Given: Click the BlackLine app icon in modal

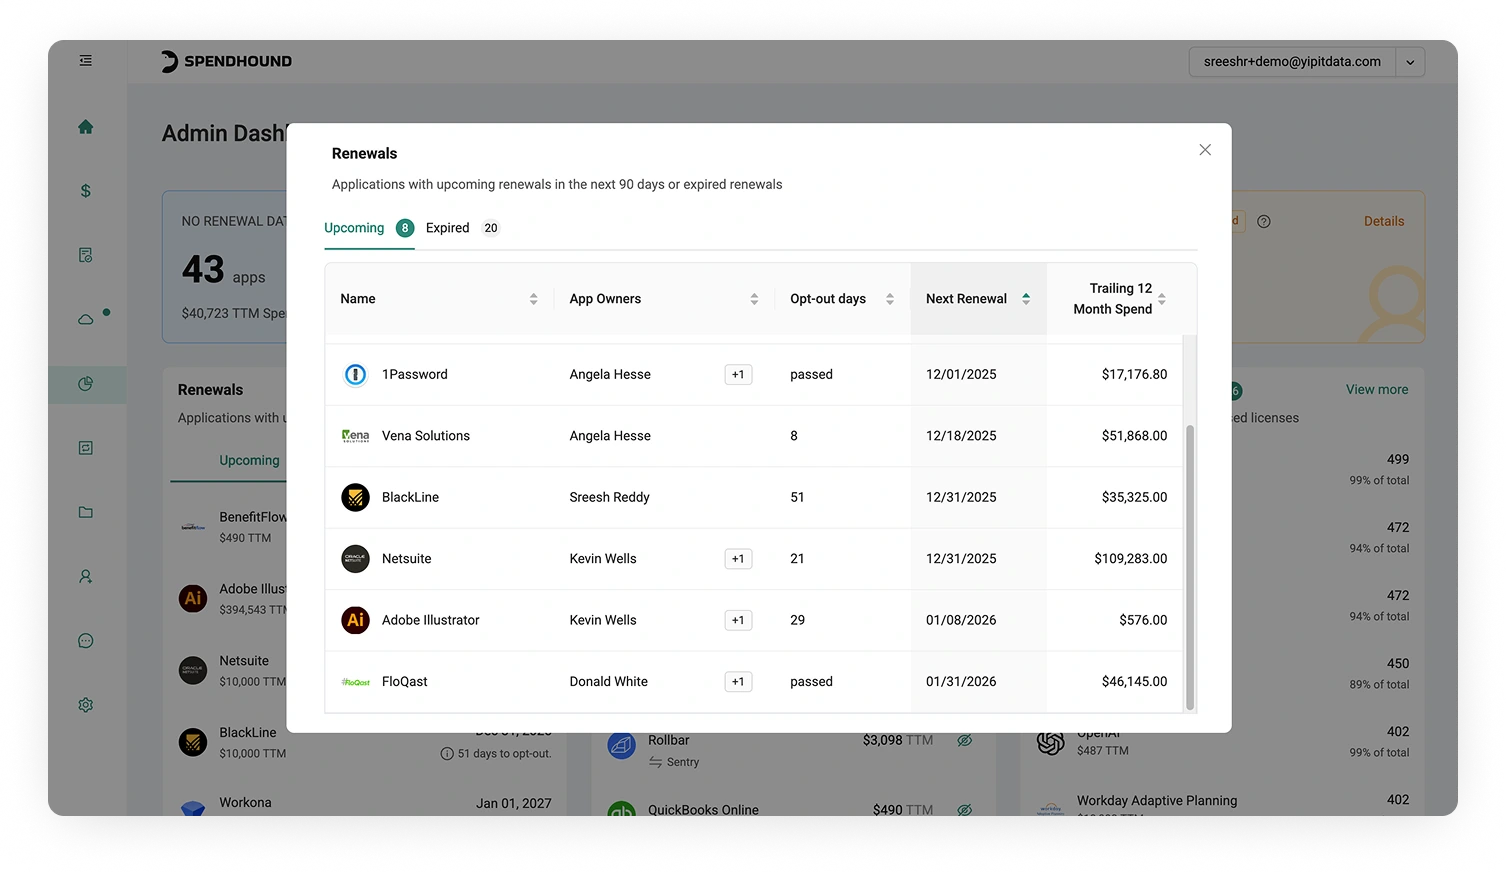Looking at the screenshot, I should pyautogui.click(x=355, y=497).
